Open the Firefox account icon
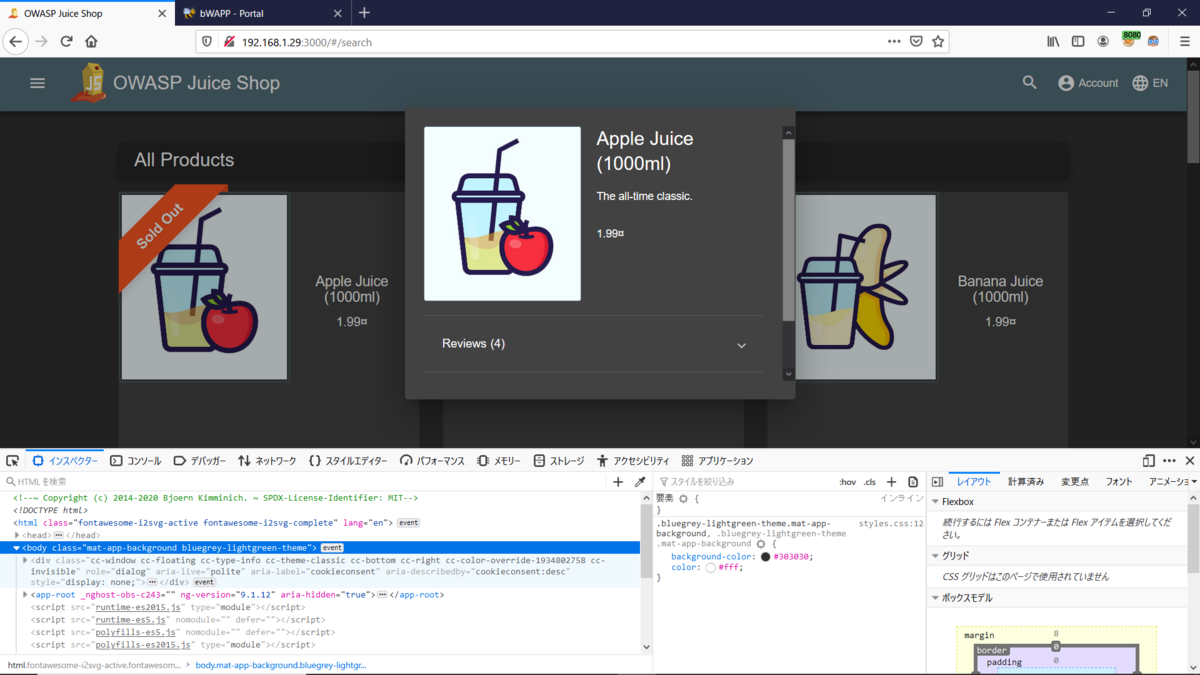Image resolution: width=1200 pixels, height=675 pixels. click(1103, 42)
